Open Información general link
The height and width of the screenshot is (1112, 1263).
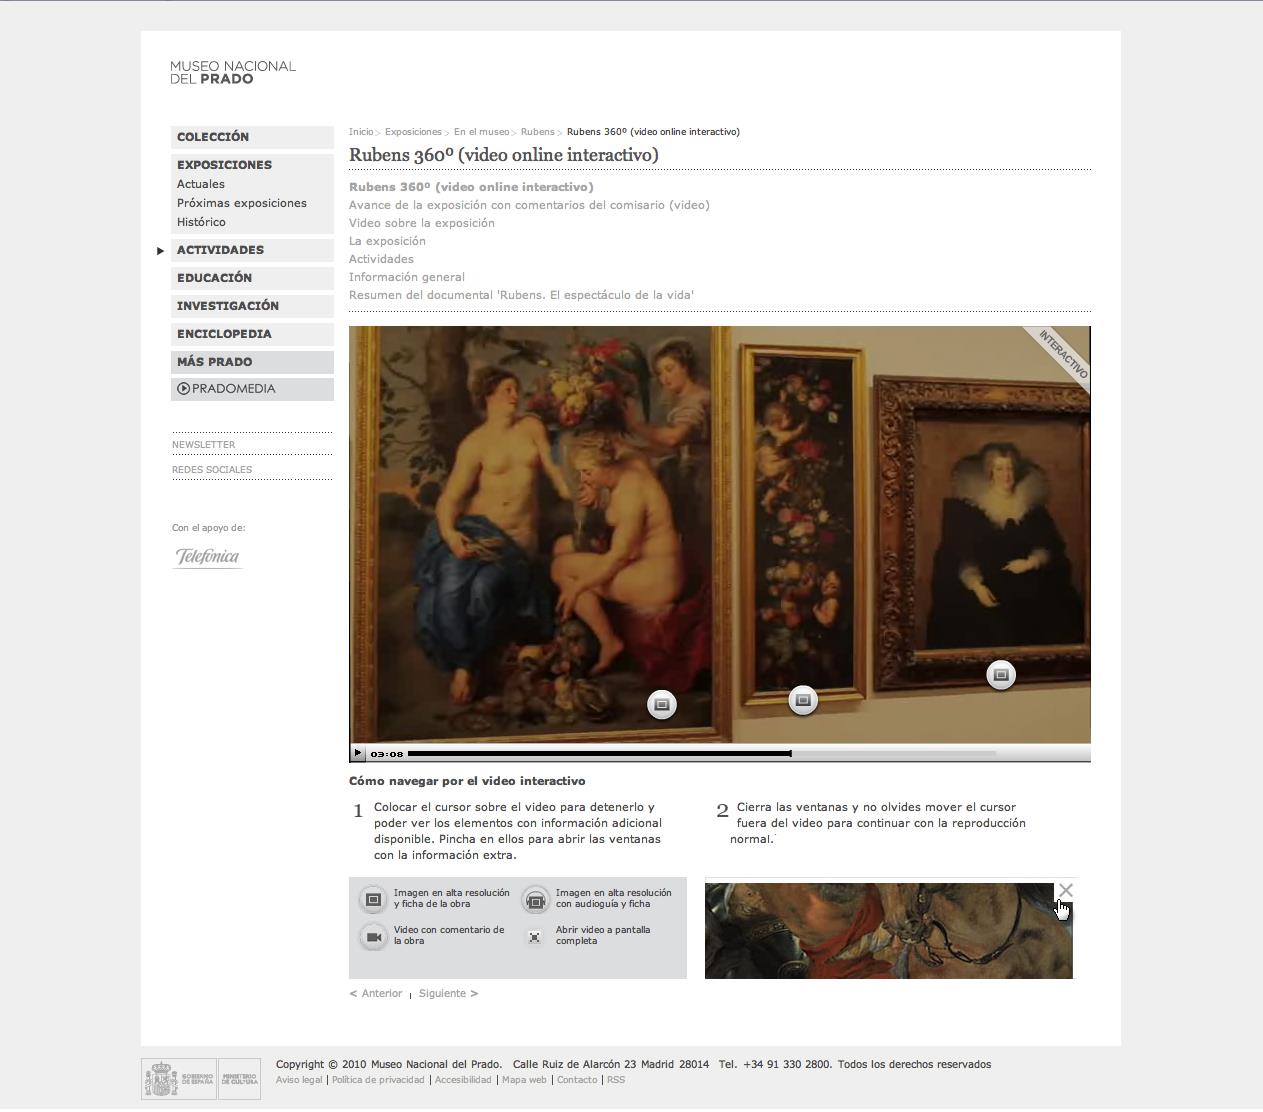[407, 277]
